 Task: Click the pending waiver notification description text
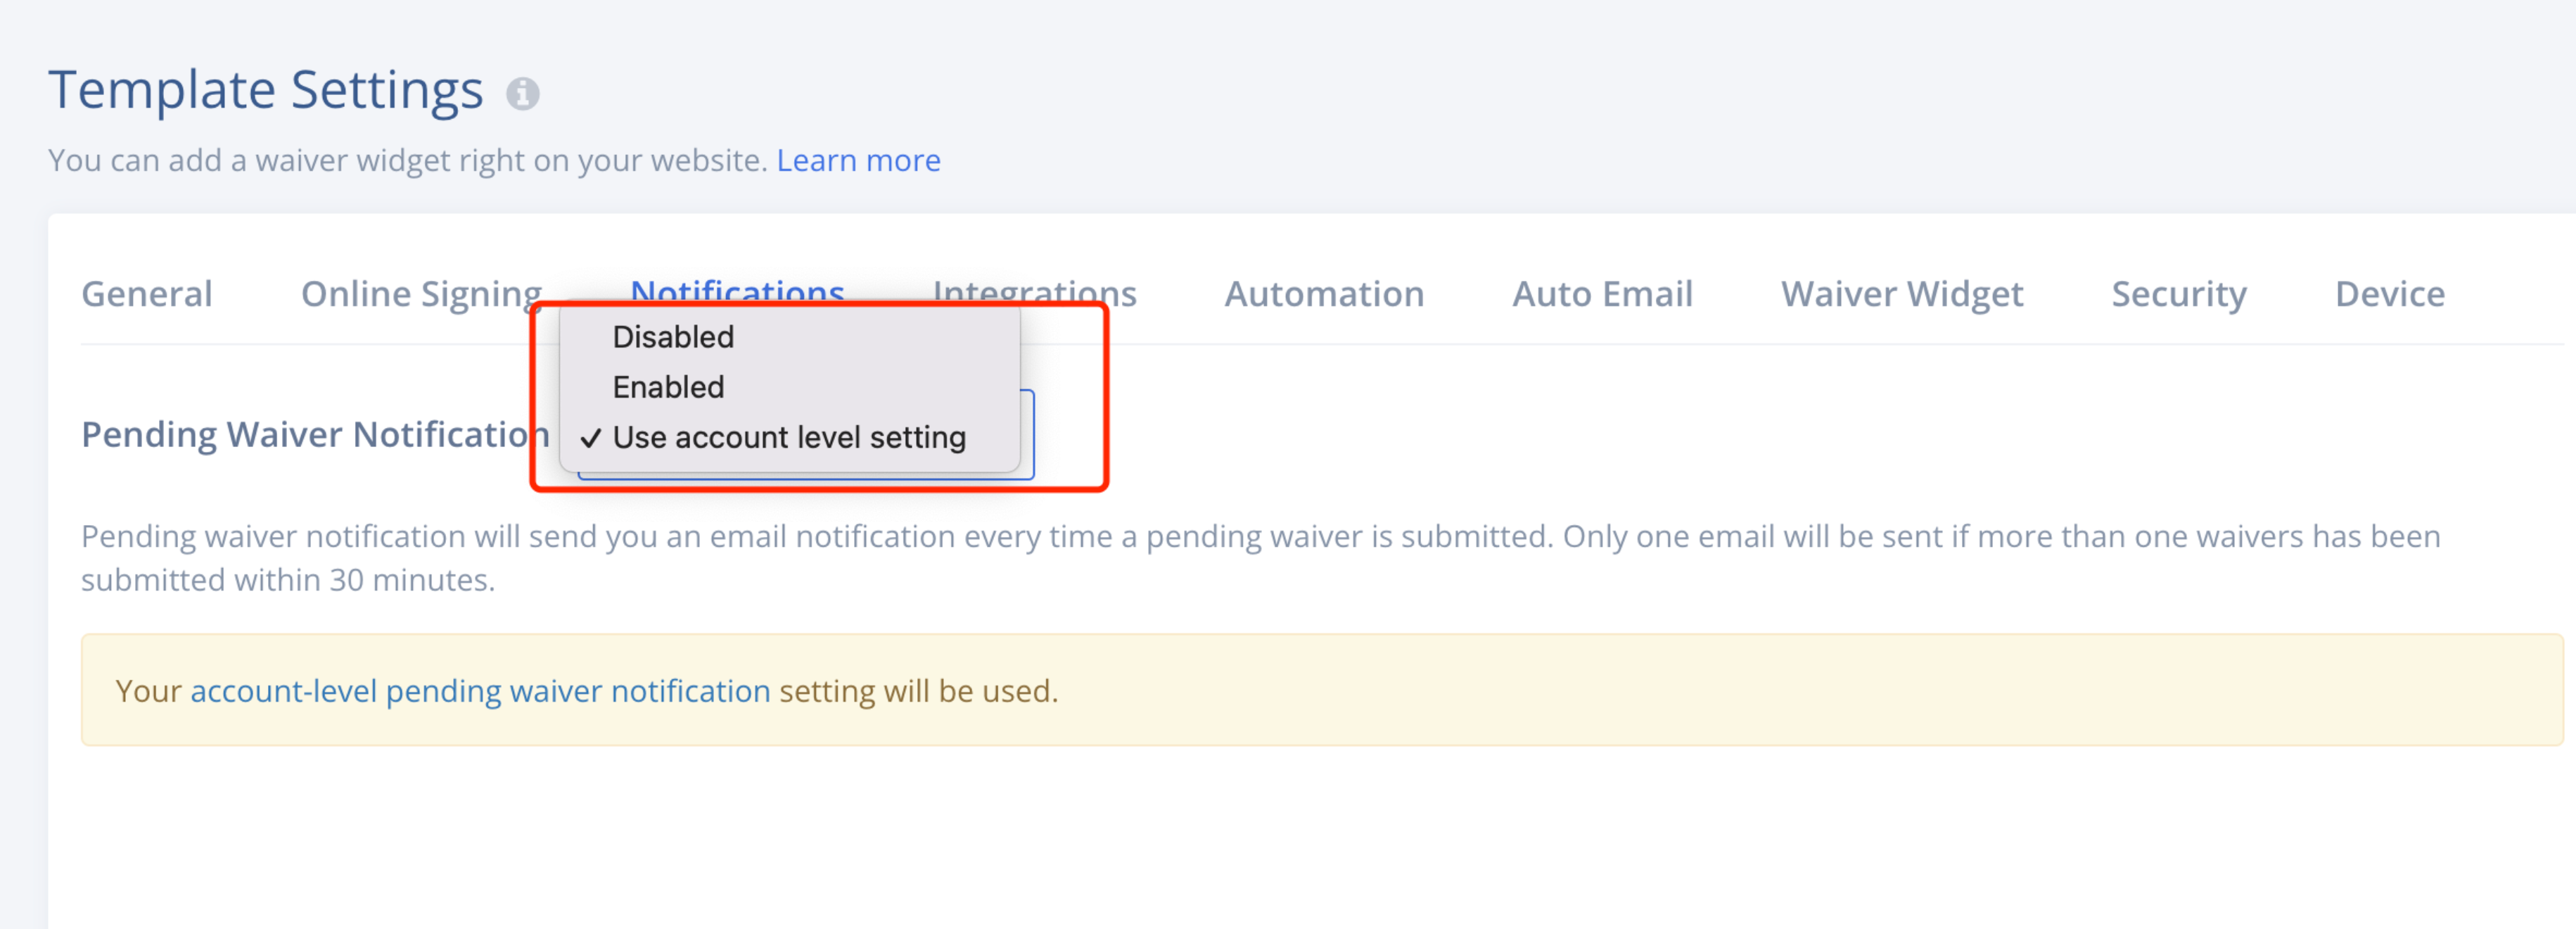click(x=1260, y=558)
